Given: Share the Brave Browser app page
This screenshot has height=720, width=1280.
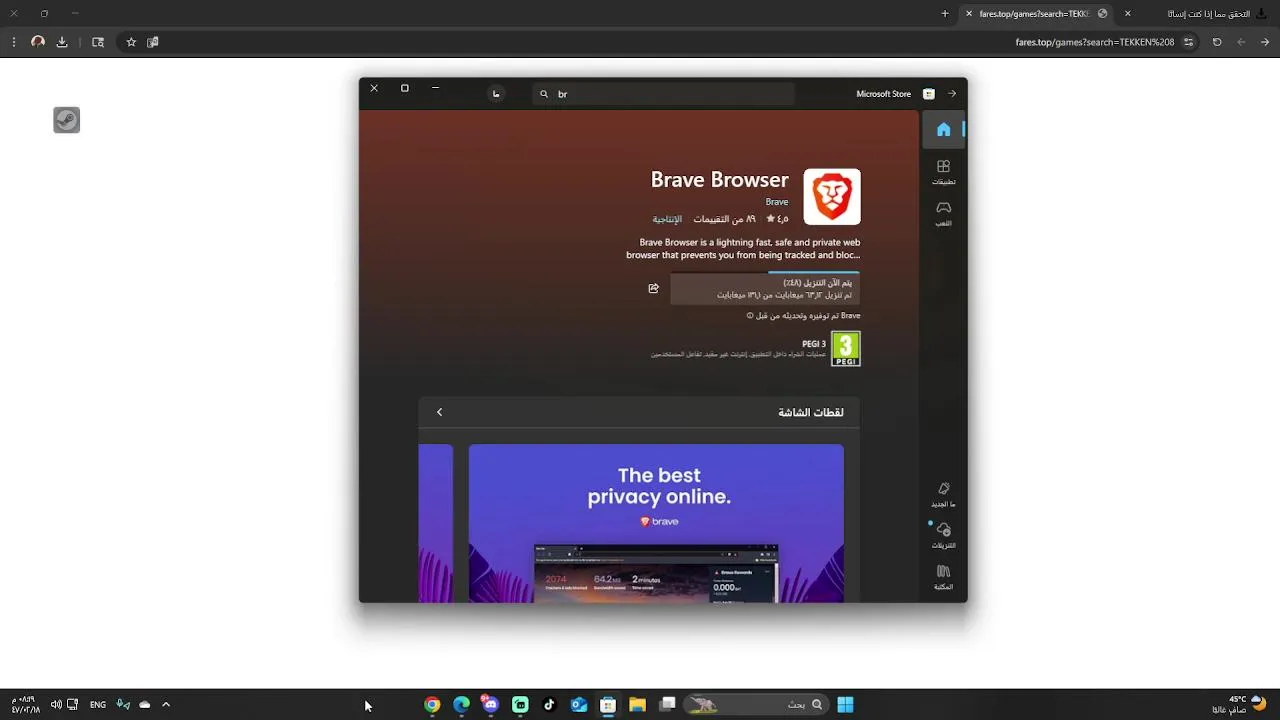Looking at the screenshot, I should (x=653, y=288).
